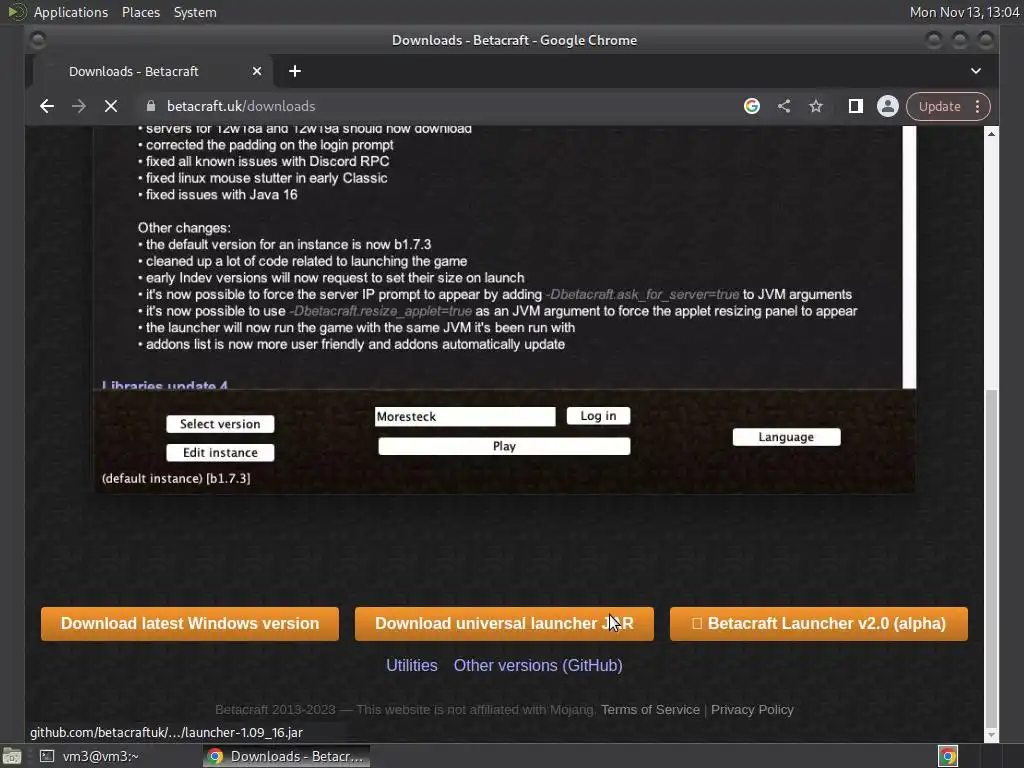Image resolution: width=1024 pixels, height=768 pixels.
Task: Open the Terms of Service link
Action: point(650,710)
